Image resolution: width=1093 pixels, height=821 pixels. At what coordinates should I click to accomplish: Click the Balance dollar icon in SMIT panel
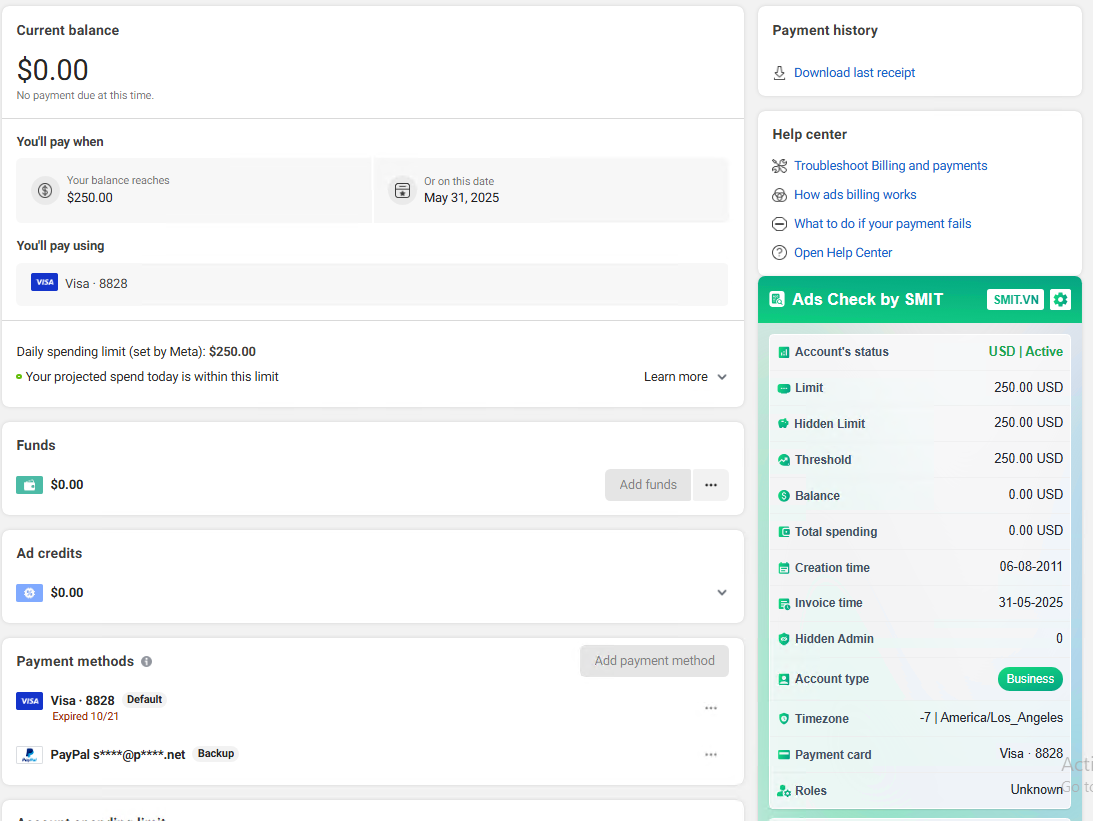point(784,496)
